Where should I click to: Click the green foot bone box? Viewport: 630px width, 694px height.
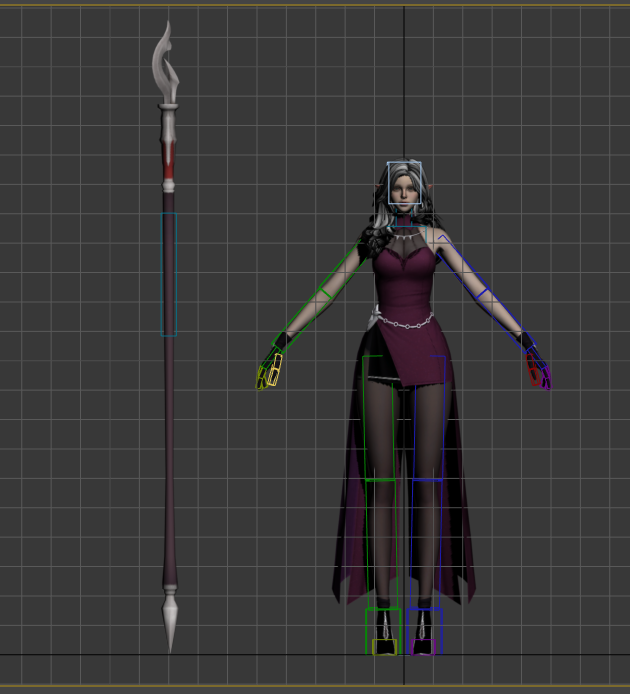coord(383,630)
